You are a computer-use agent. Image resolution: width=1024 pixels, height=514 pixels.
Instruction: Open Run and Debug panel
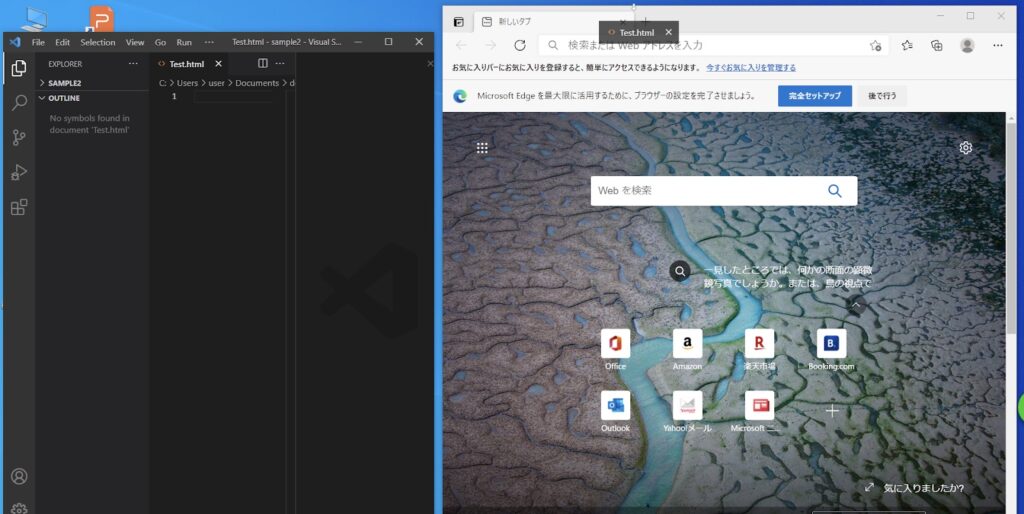pos(18,172)
